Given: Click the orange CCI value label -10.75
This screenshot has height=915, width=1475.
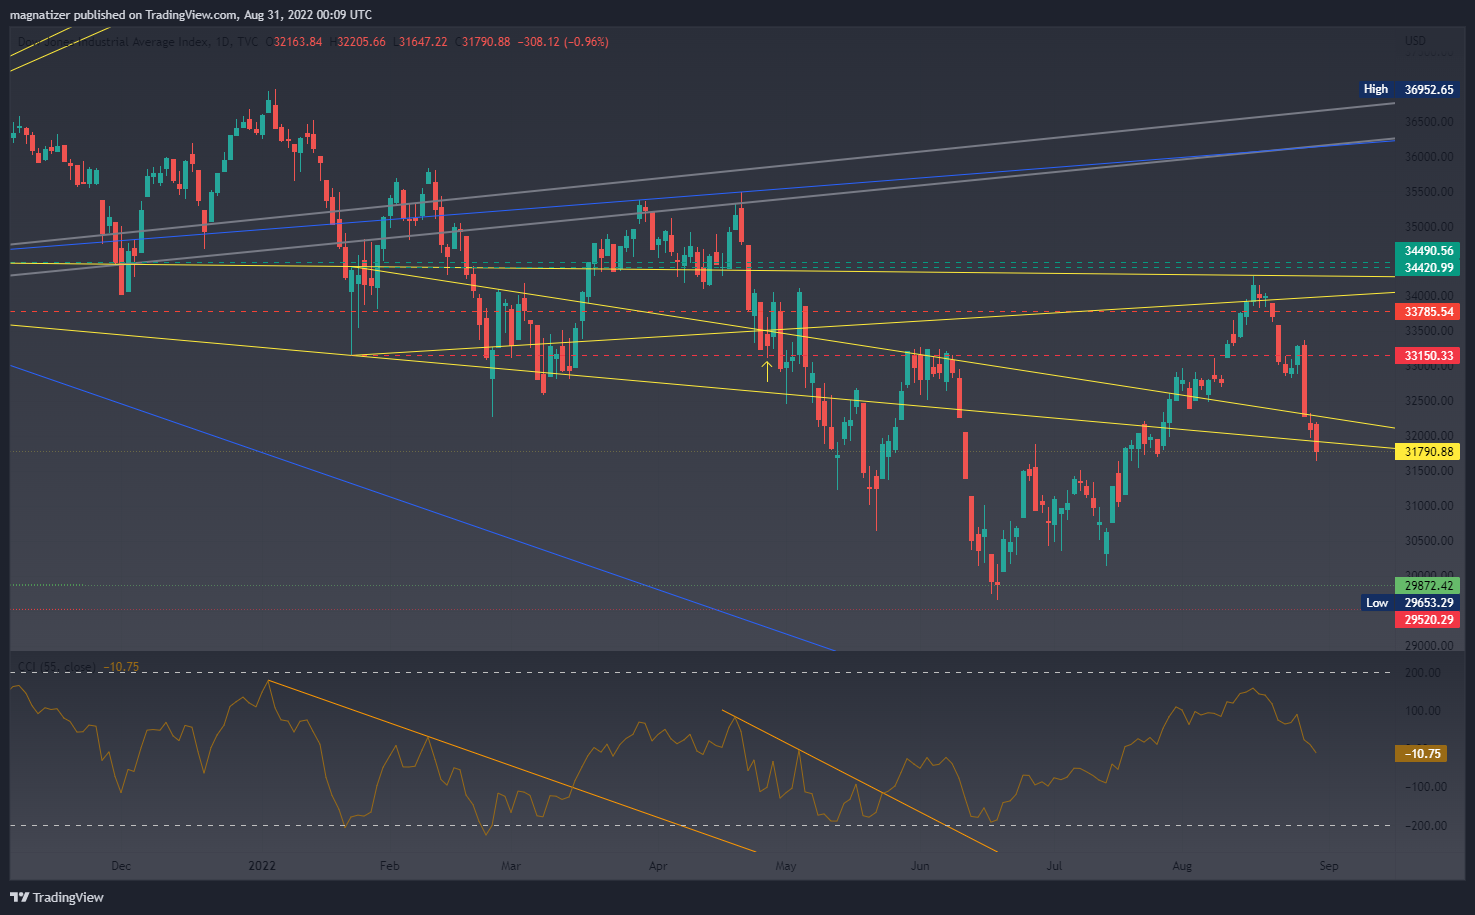Looking at the screenshot, I should pos(1421,754).
